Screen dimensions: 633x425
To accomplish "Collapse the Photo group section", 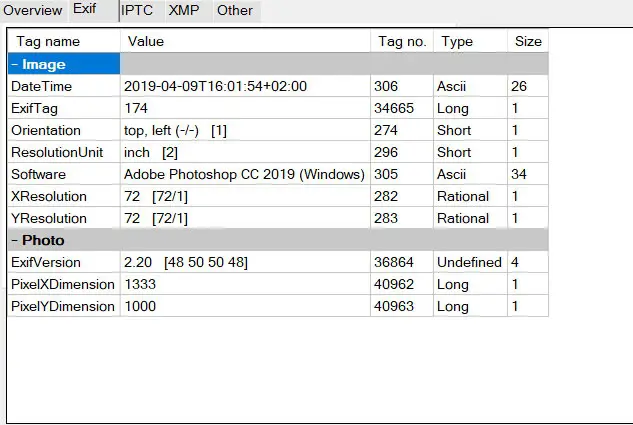I will [x=15, y=241].
